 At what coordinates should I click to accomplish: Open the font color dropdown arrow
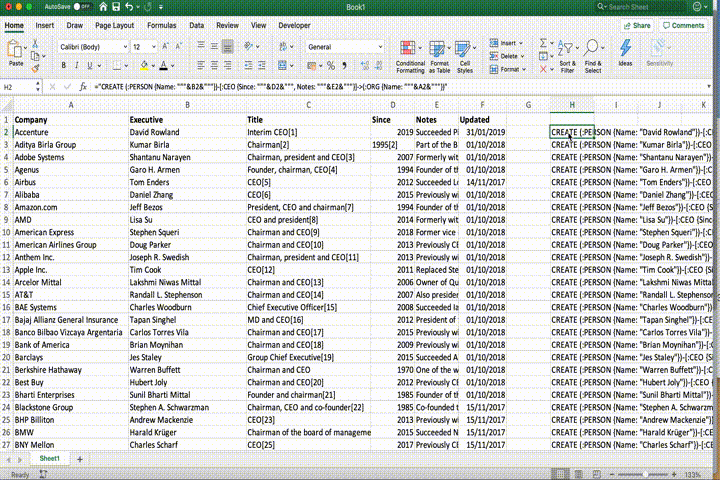(173, 66)
